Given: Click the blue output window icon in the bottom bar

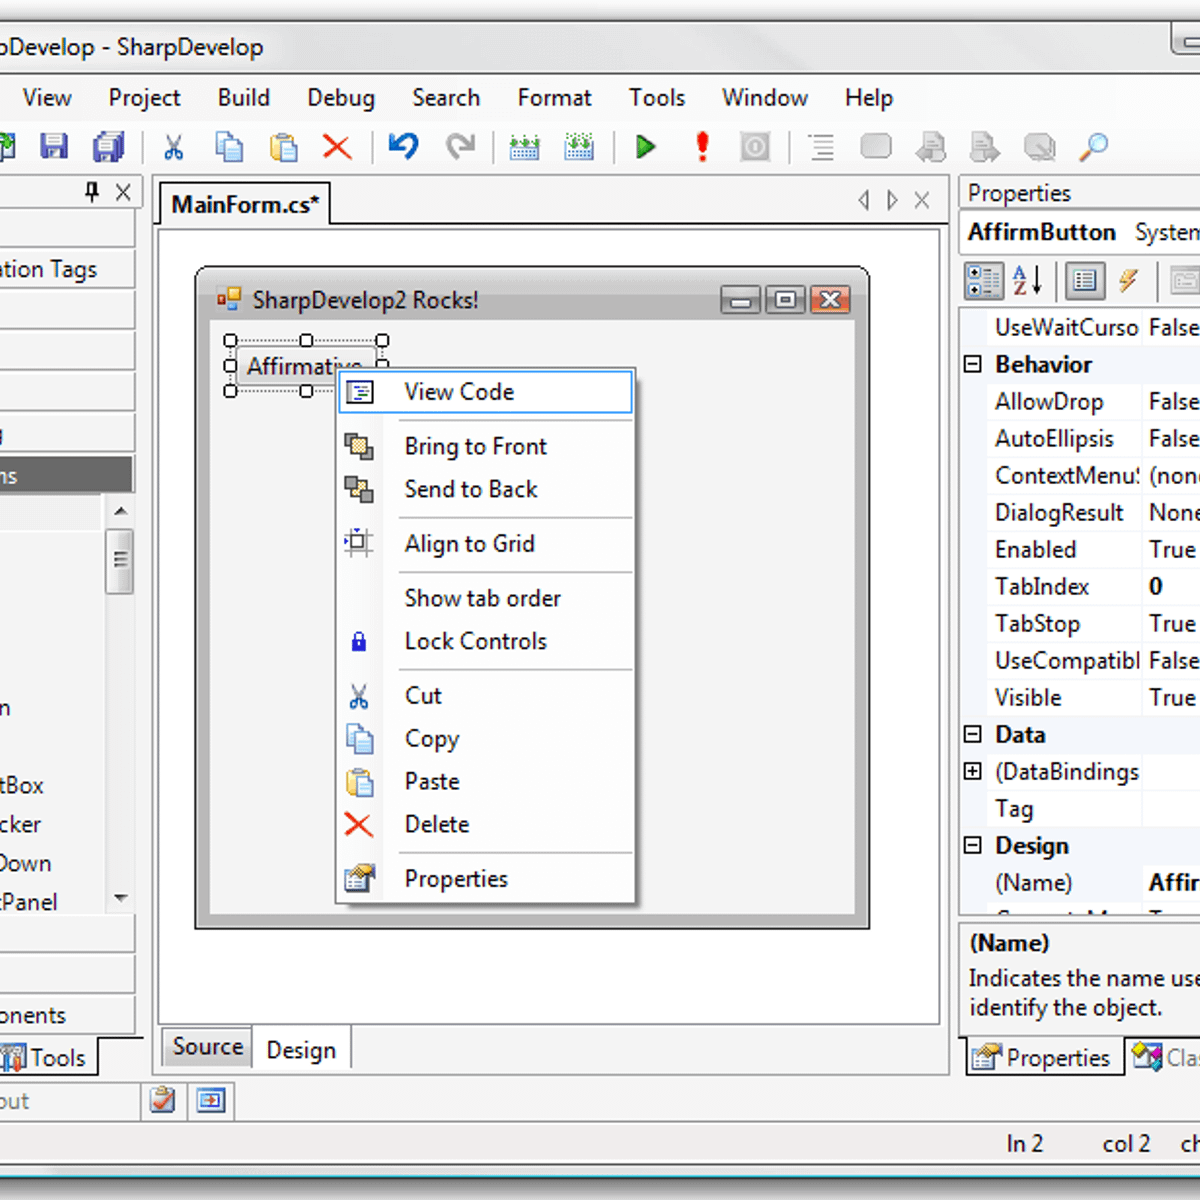Looking at the screenshot, I should pyautogui.click(x=211, y=1100).
